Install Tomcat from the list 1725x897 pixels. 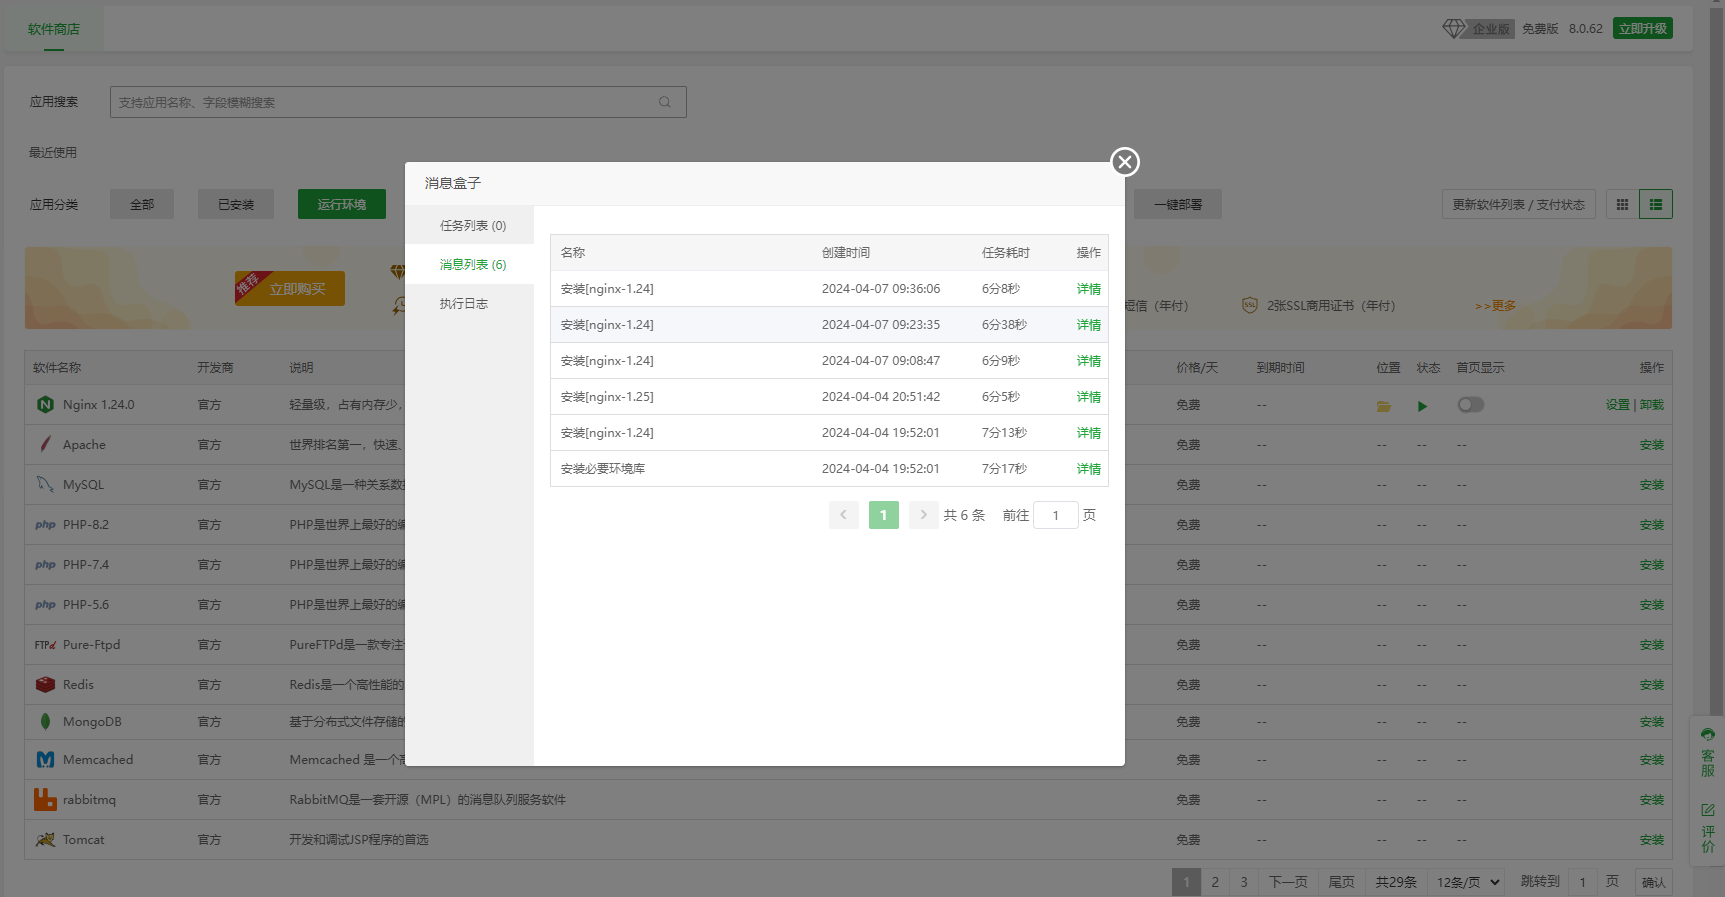tap(1652, 840)
